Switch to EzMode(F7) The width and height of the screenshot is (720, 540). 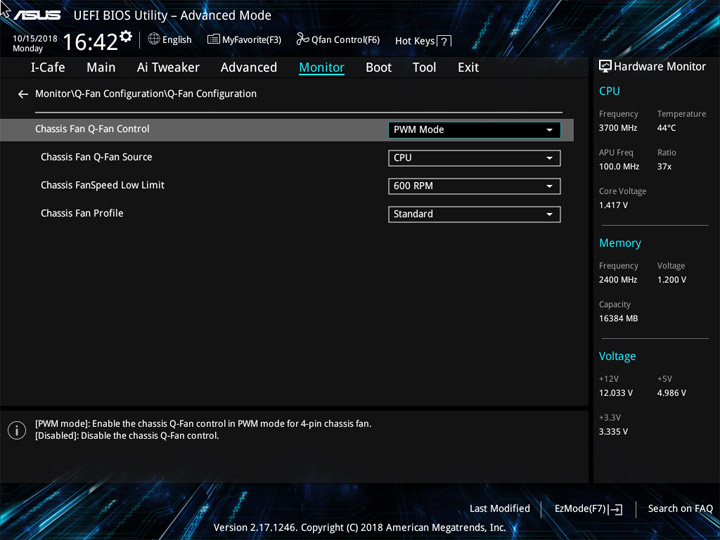point(588,509)
